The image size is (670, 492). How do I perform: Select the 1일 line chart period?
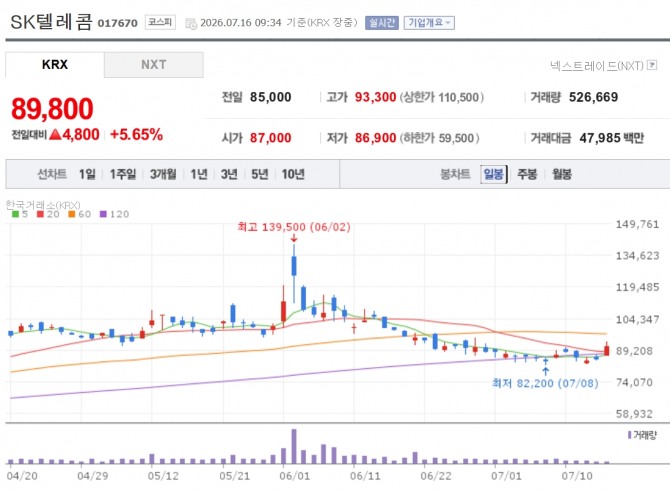point(87,174)
